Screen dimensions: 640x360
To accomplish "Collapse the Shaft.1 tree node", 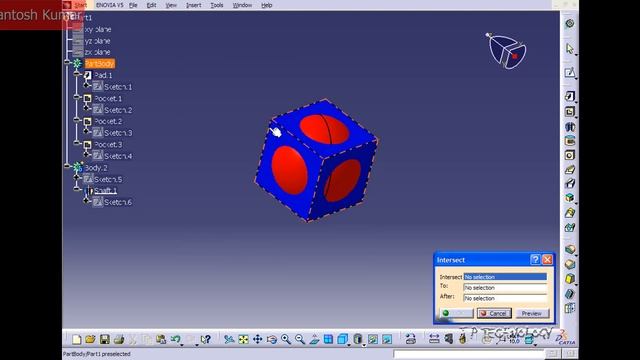I will (x=77, y=189).
